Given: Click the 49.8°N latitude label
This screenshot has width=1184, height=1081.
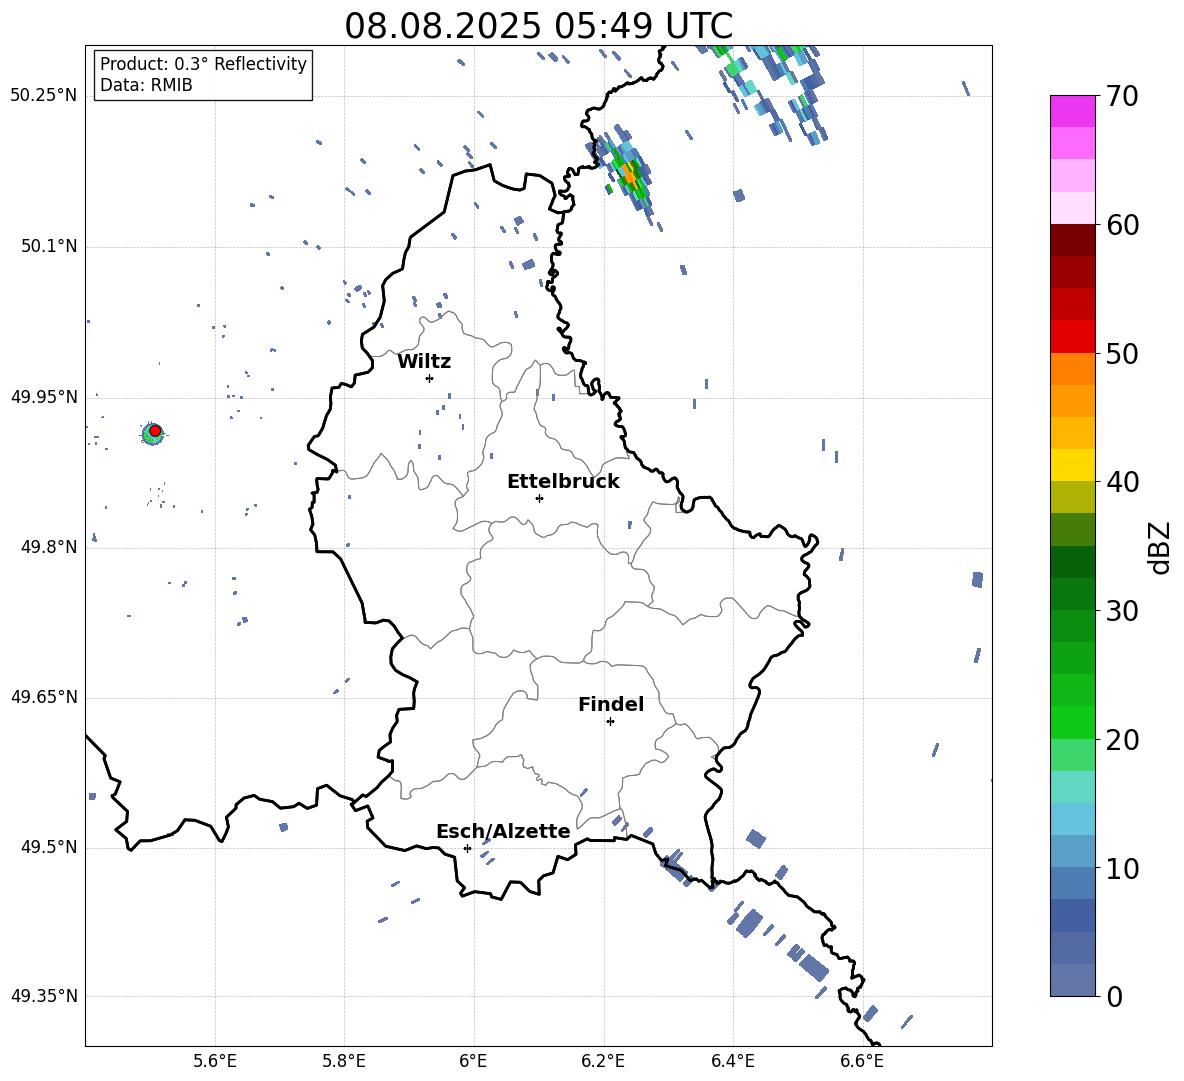Looking at the screenshot, I should point(49,547).
